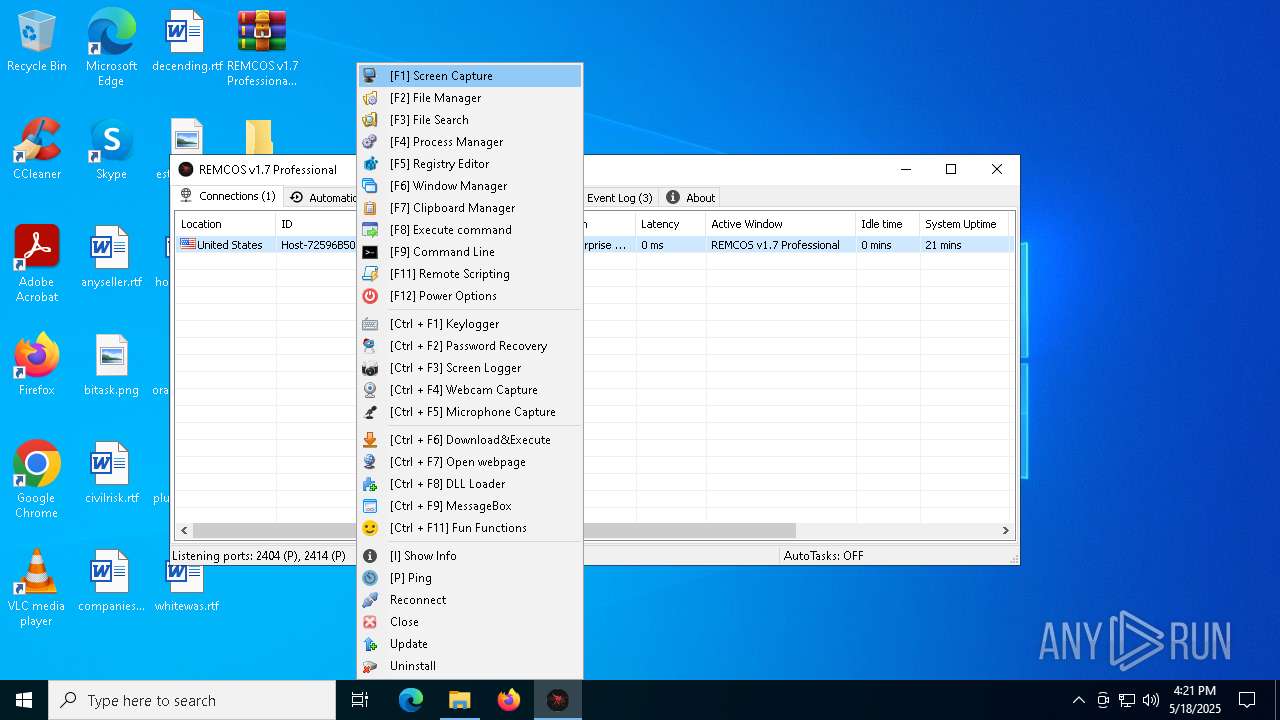Select the Close entry in context menu
The width and height of the screenshot is (1280, 720).
tap(470, 622)
